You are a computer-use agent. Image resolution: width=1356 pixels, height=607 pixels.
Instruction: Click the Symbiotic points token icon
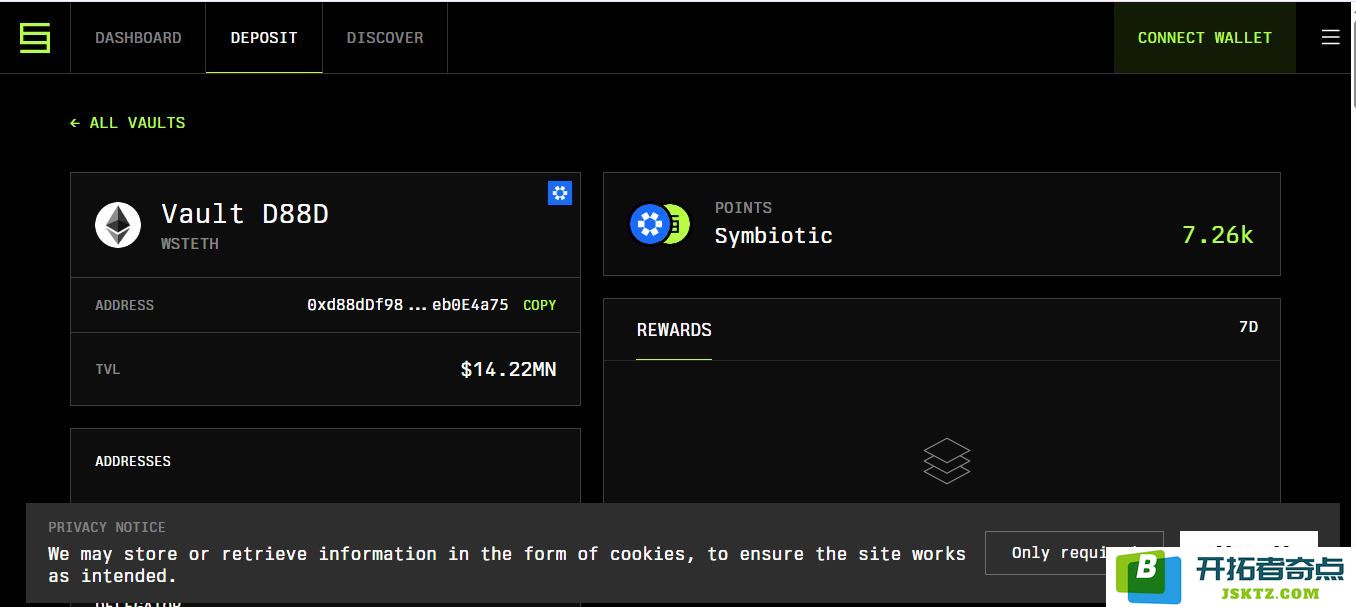pyautogui.click(x=659, y=224)
